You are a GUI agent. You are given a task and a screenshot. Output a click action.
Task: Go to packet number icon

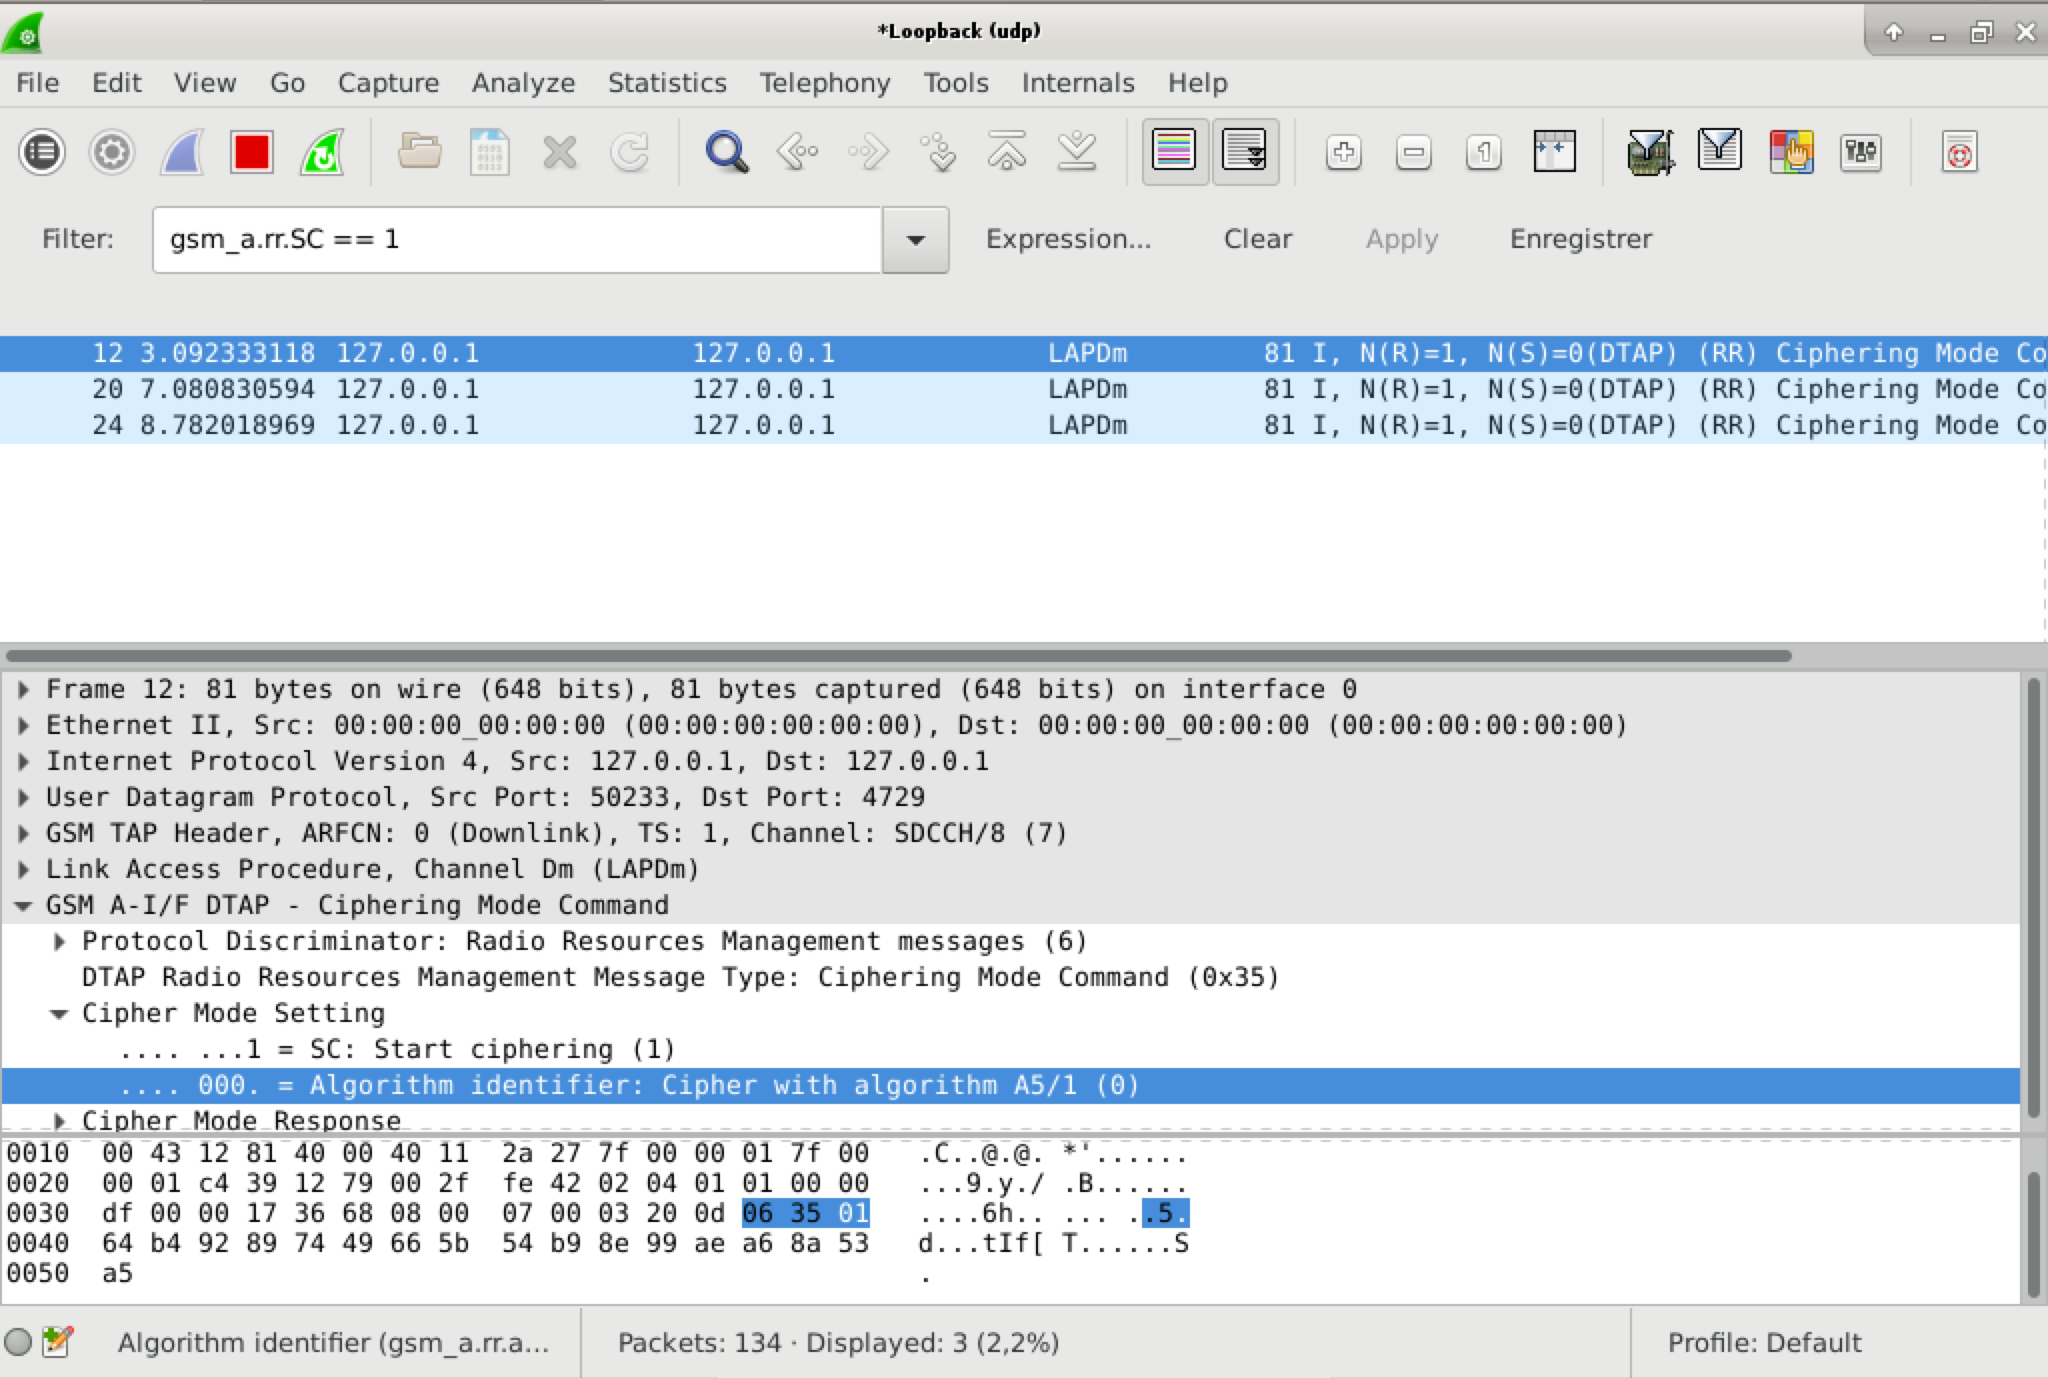[938, 153]
